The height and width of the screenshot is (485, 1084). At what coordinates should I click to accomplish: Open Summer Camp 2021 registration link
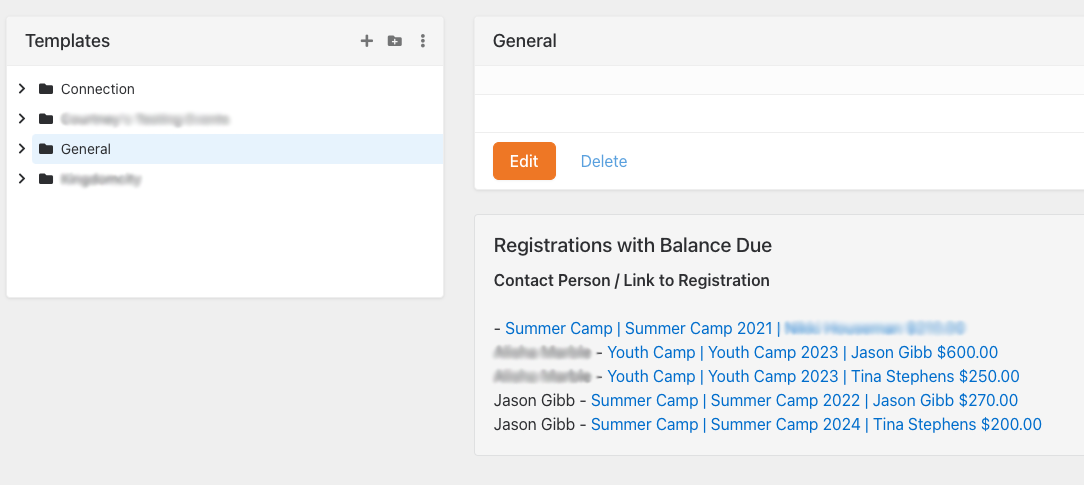pyautogui.click(x=640, y=328)
